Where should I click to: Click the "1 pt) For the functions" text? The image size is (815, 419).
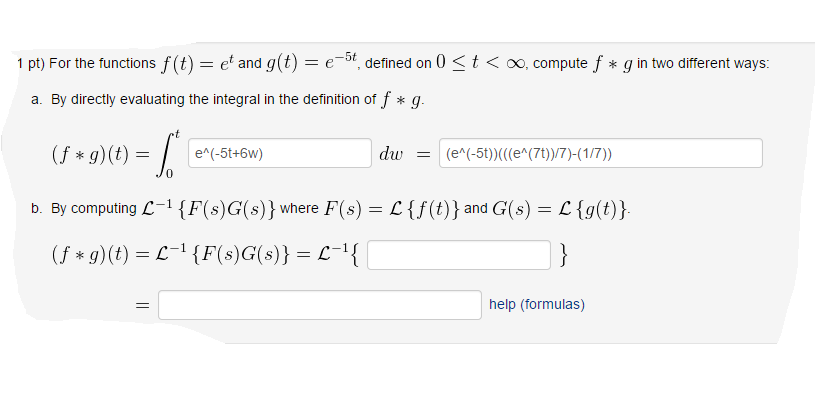(x=86, y=63)
